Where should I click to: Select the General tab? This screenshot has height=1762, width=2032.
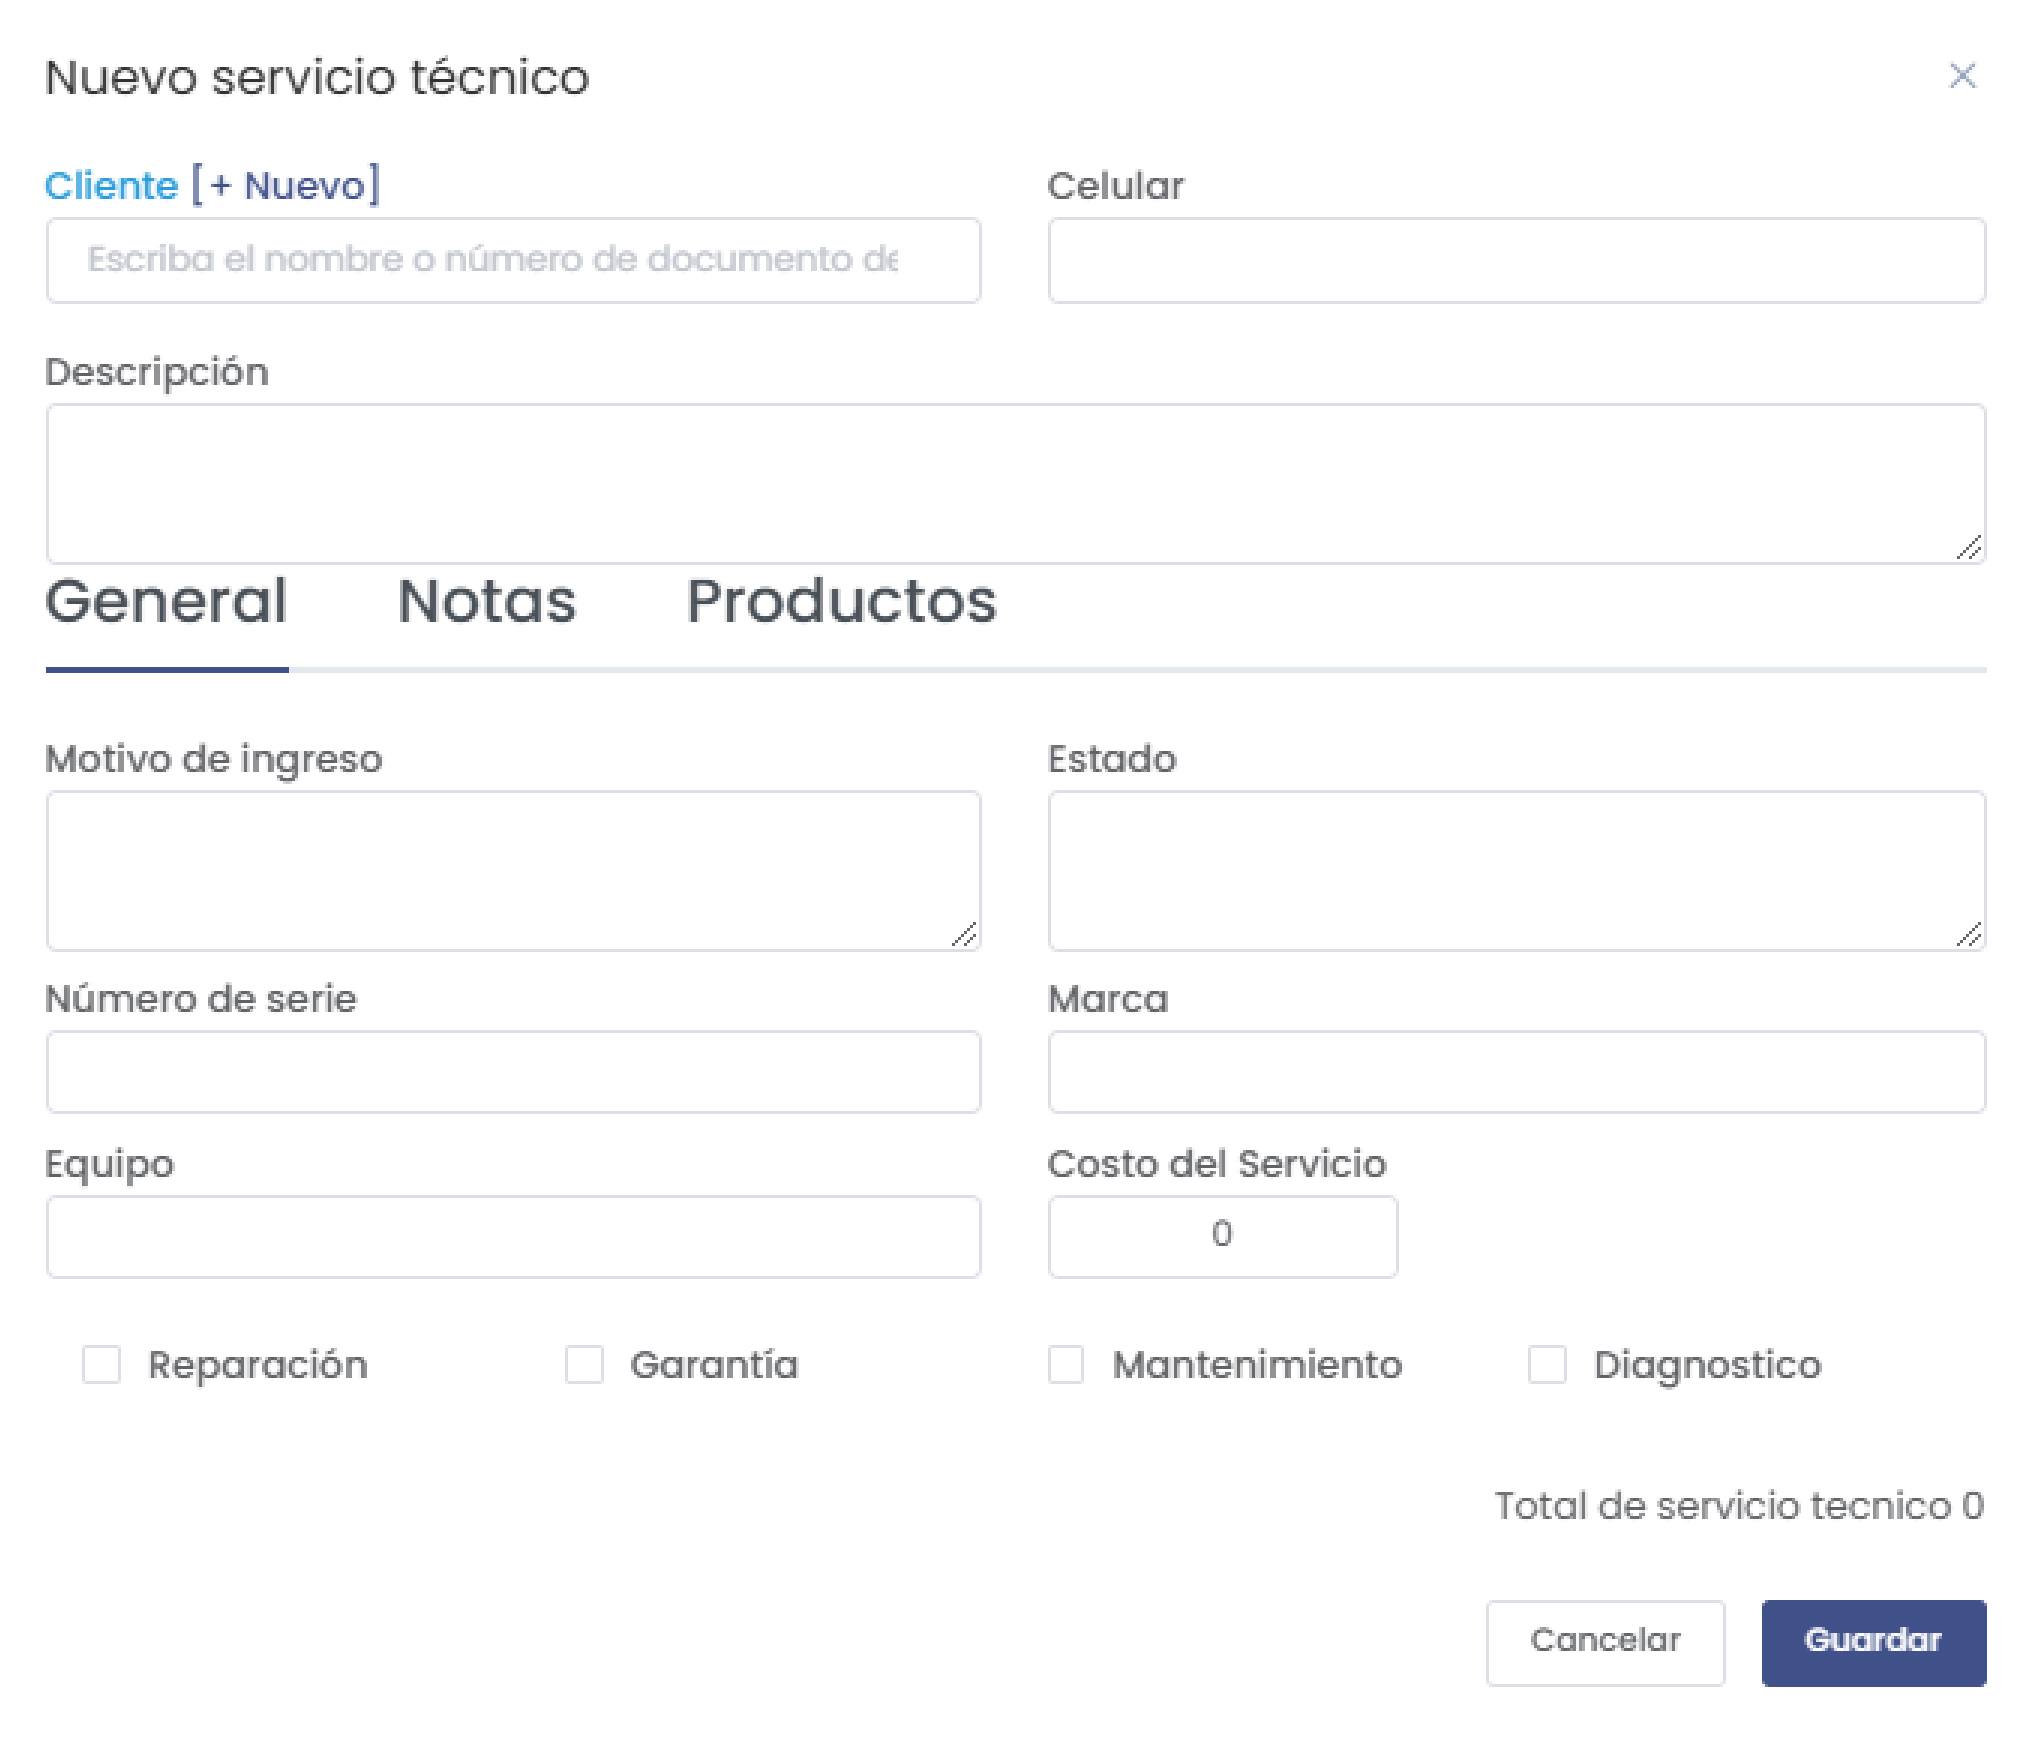(x=167, y=601)
